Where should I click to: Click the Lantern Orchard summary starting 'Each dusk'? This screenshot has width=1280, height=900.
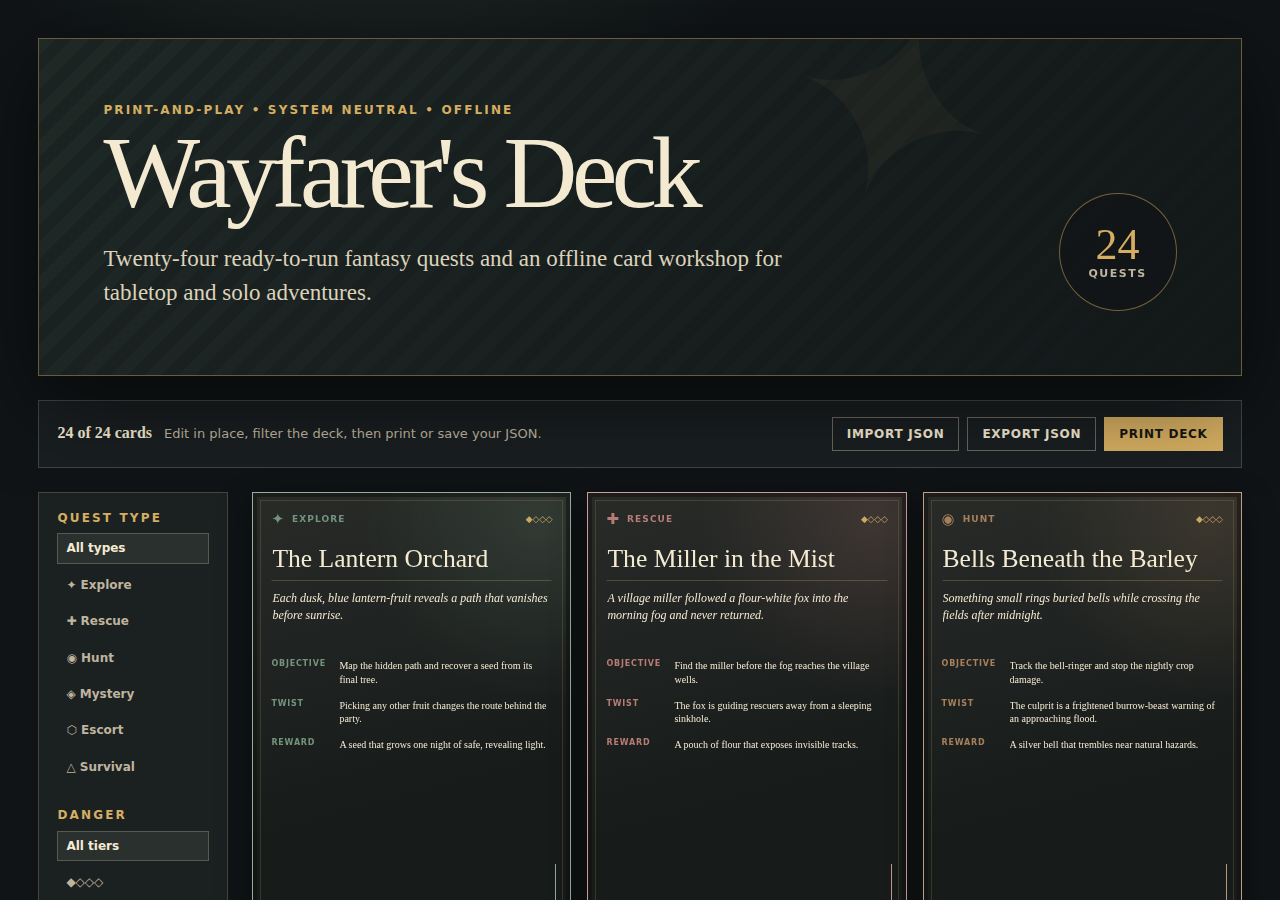[x=411, y=606]
